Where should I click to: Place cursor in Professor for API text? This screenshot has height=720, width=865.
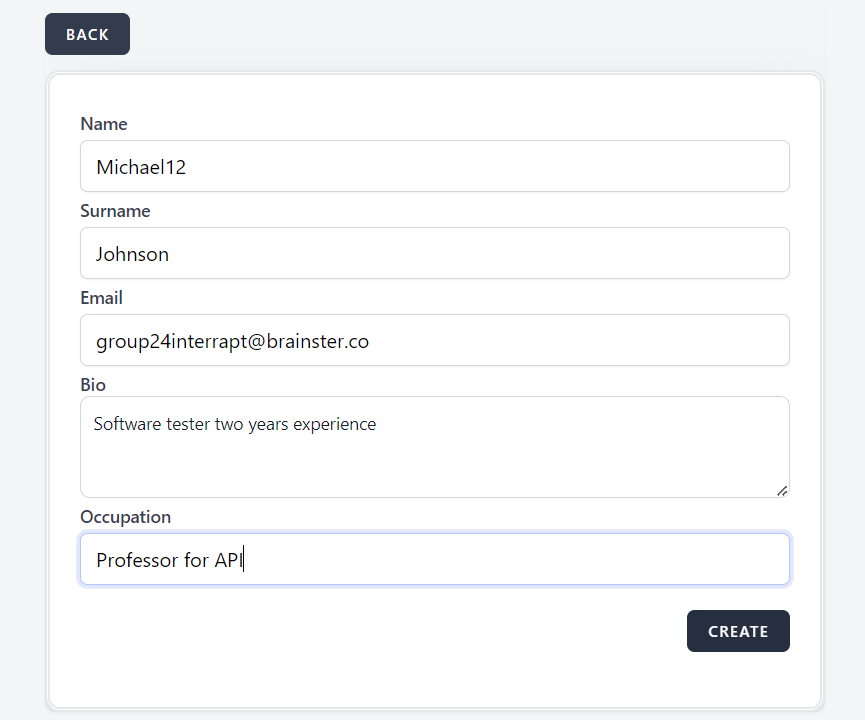[x=168, y=560]
